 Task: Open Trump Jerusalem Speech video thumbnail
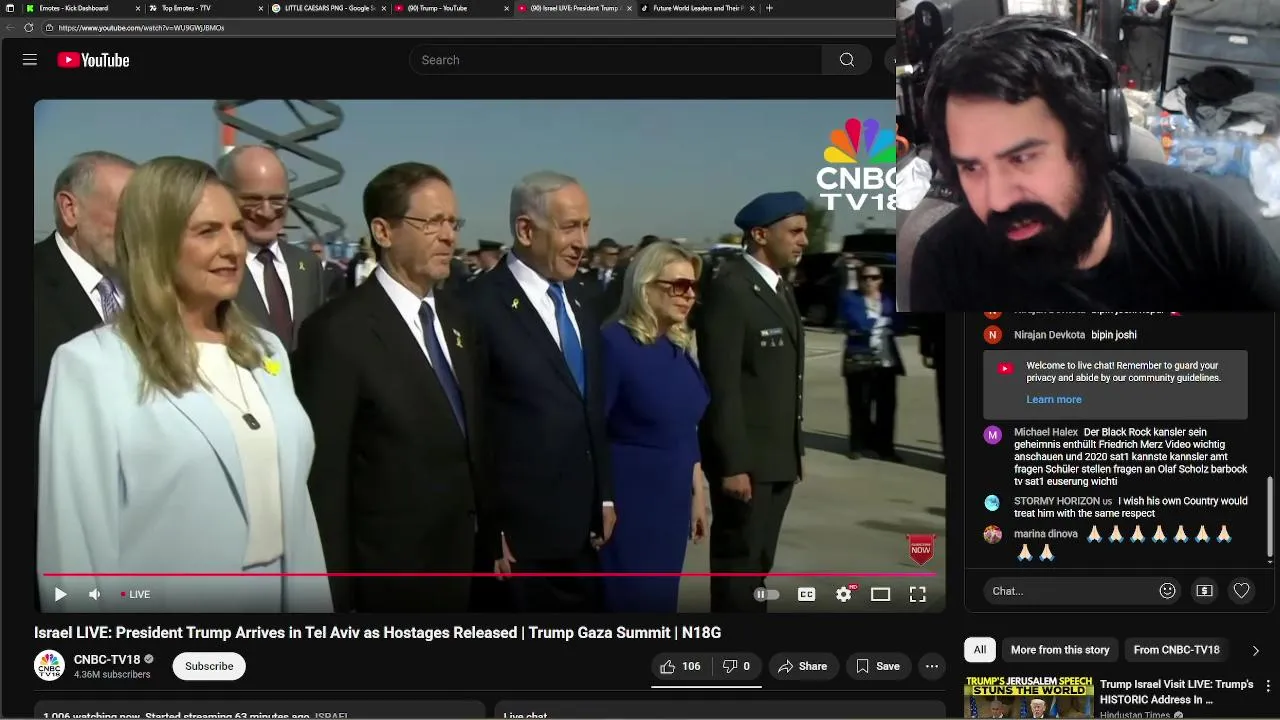1028,698
